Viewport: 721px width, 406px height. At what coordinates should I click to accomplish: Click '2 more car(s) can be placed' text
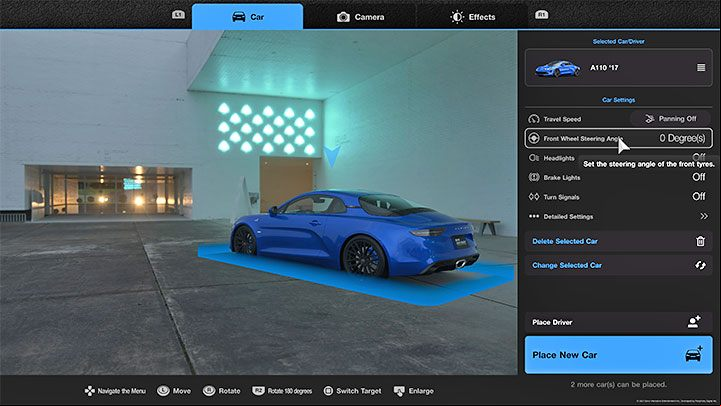[618, 384]
